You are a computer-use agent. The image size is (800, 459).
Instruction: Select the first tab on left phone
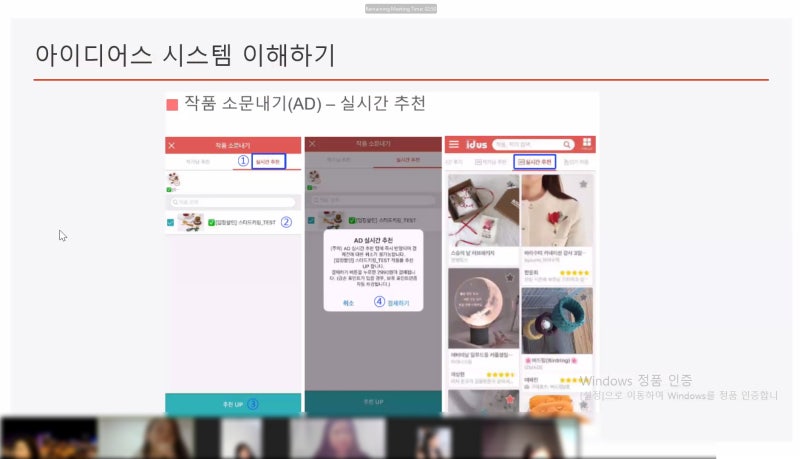[x=197, y=162]
